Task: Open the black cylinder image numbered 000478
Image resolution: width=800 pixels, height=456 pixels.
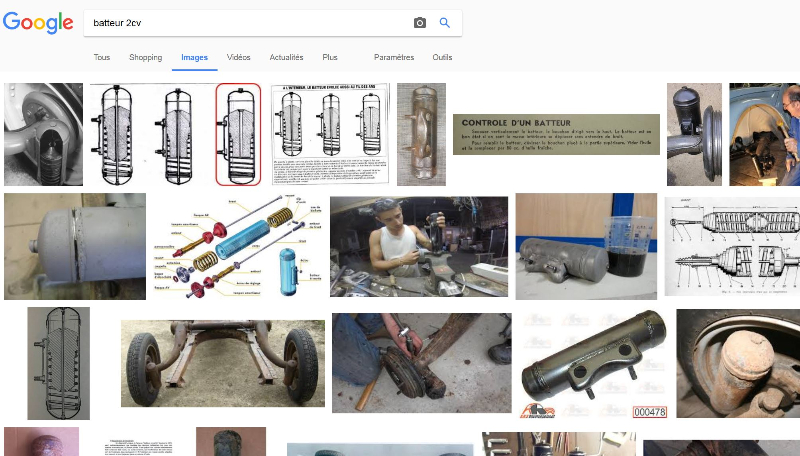Action: tap(594, 364)
